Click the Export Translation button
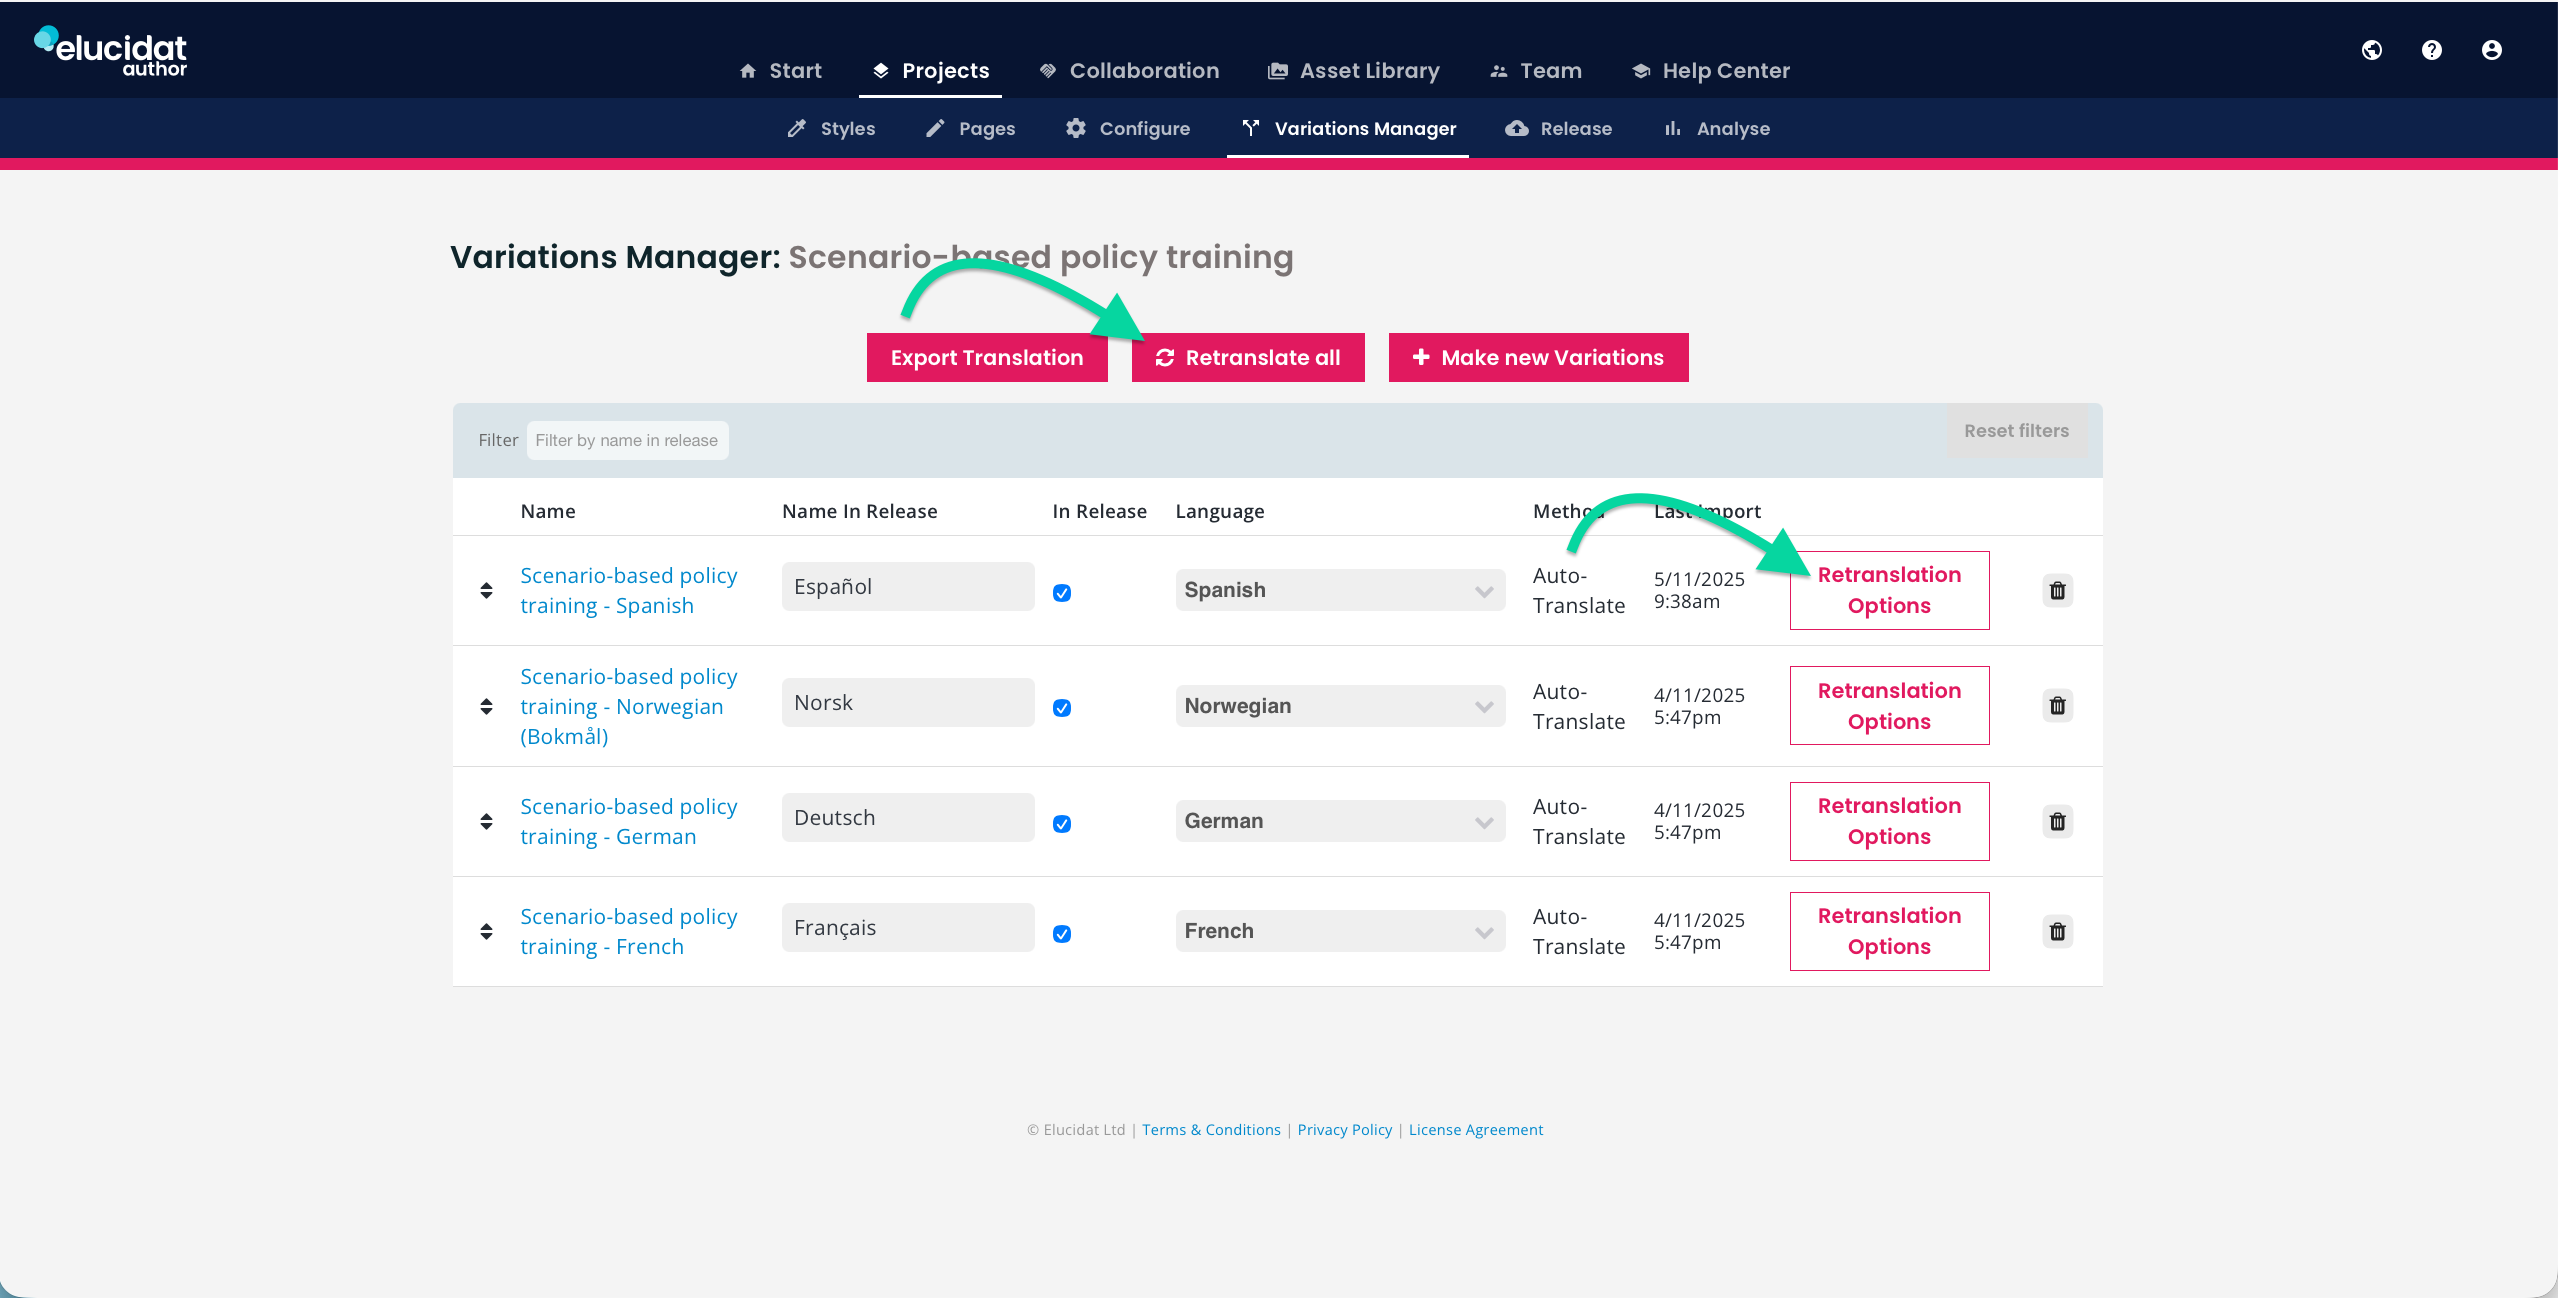The image size is (2558, 1298). coord(987,358)
